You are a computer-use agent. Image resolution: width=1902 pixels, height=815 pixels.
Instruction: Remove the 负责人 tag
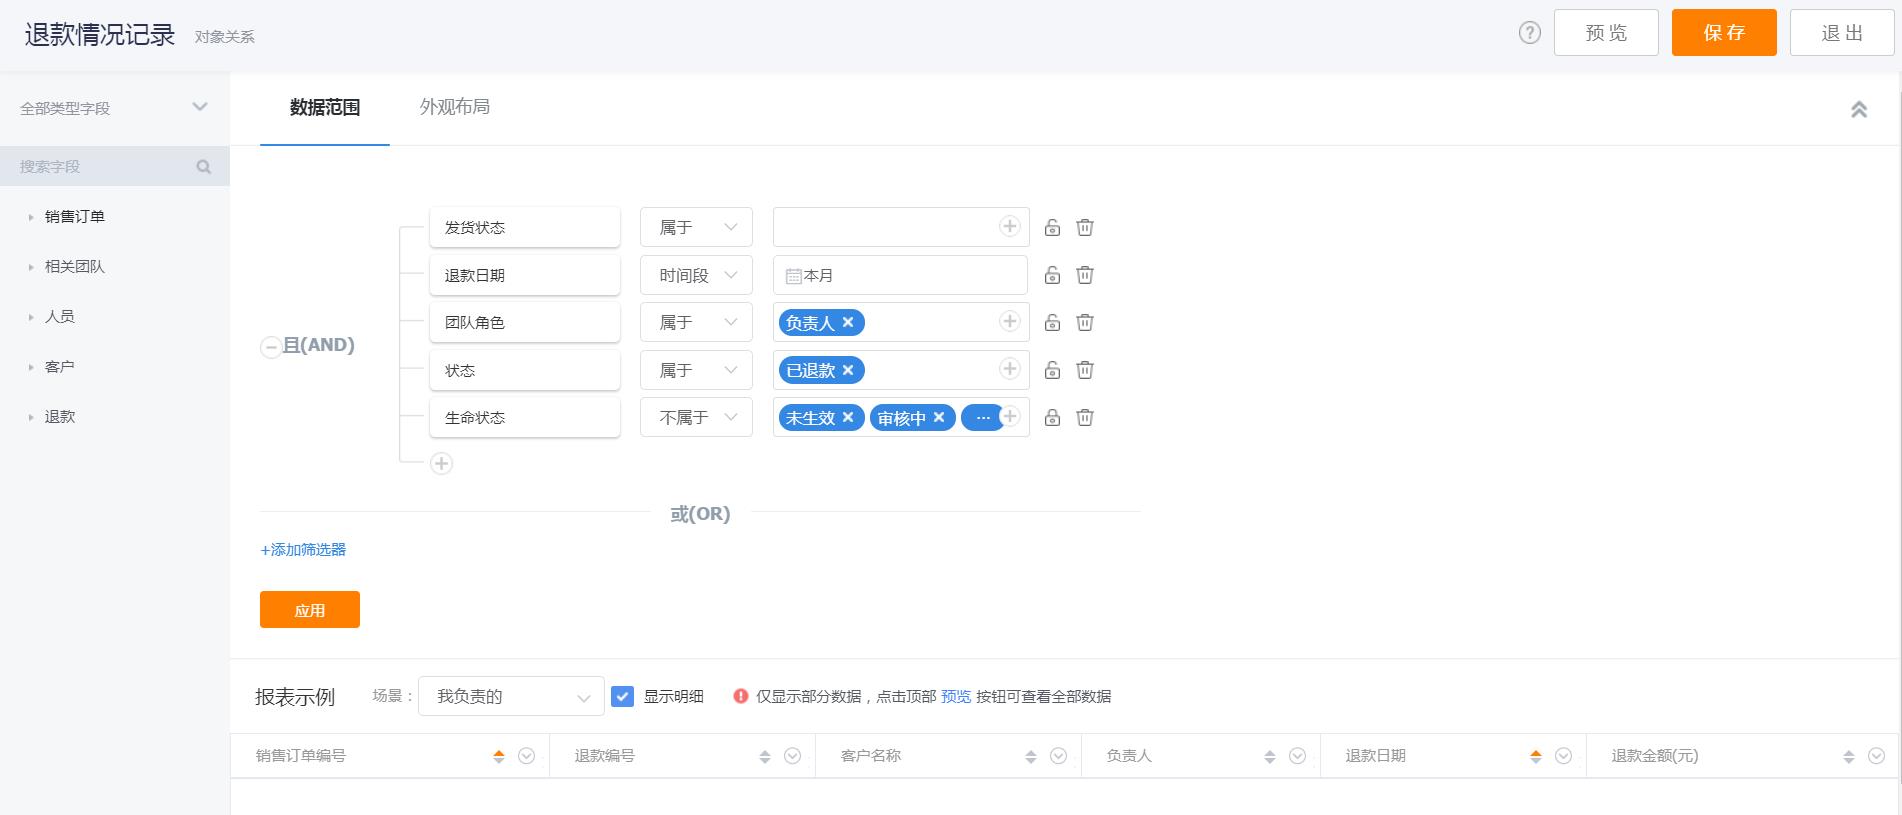coord(848,322)
